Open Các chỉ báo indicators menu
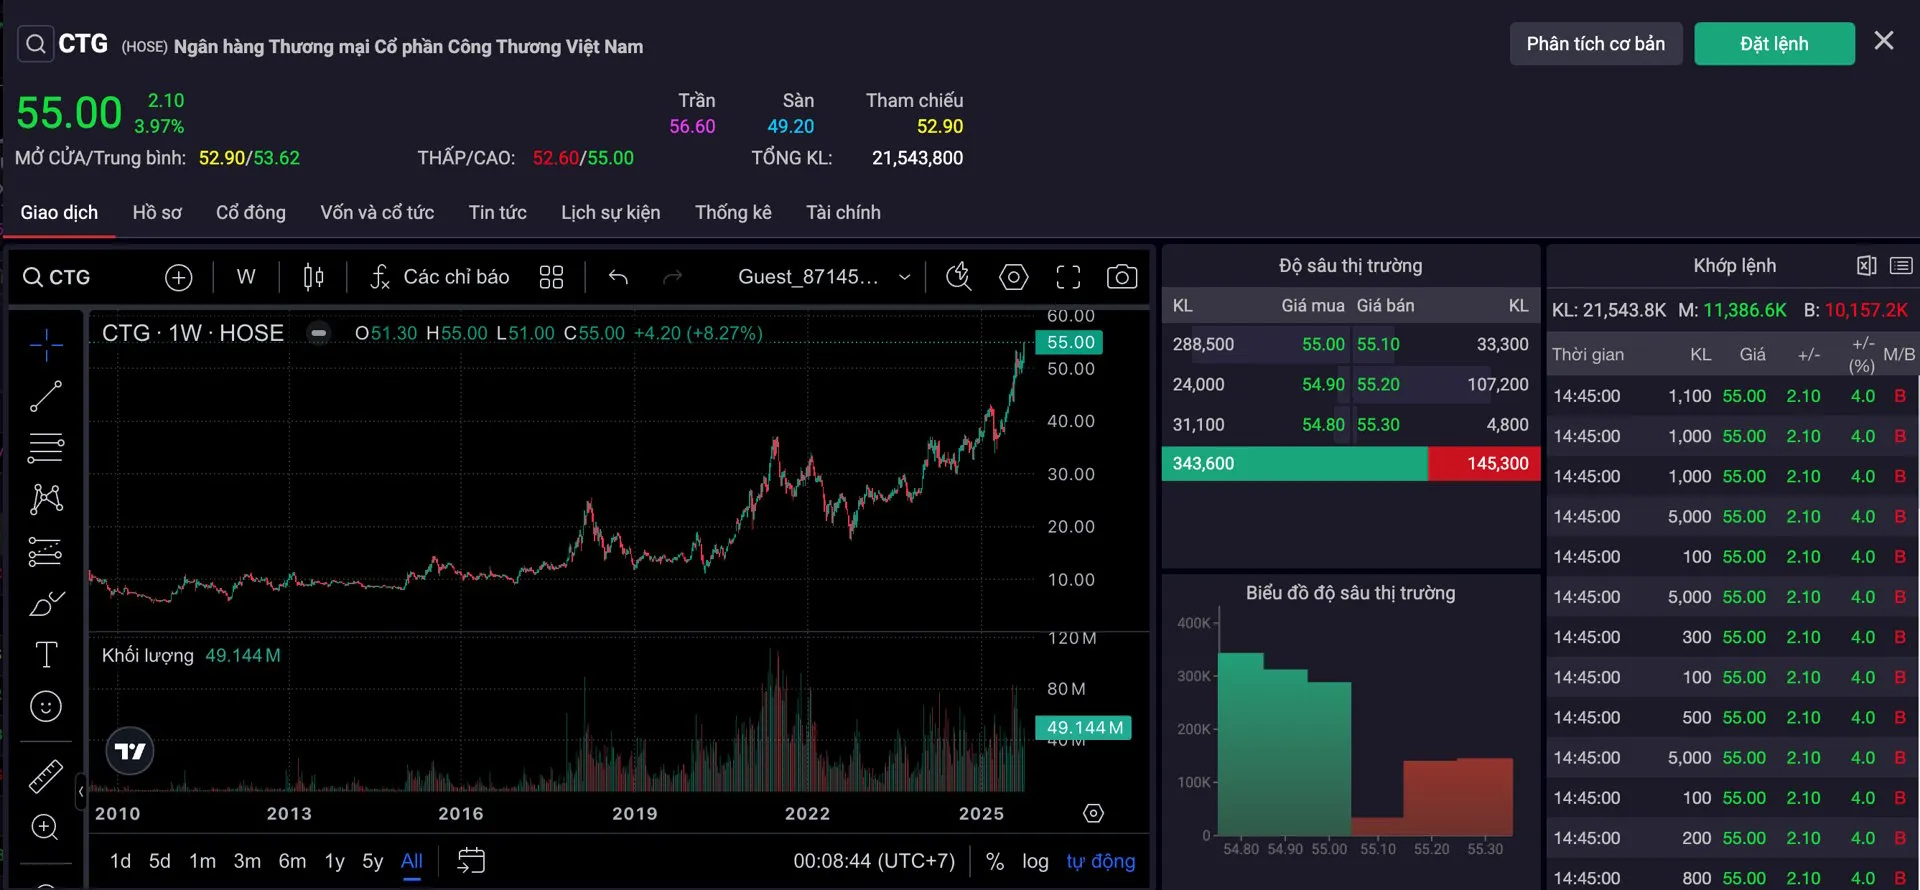1920x890 pixels. tap(439, 277)
